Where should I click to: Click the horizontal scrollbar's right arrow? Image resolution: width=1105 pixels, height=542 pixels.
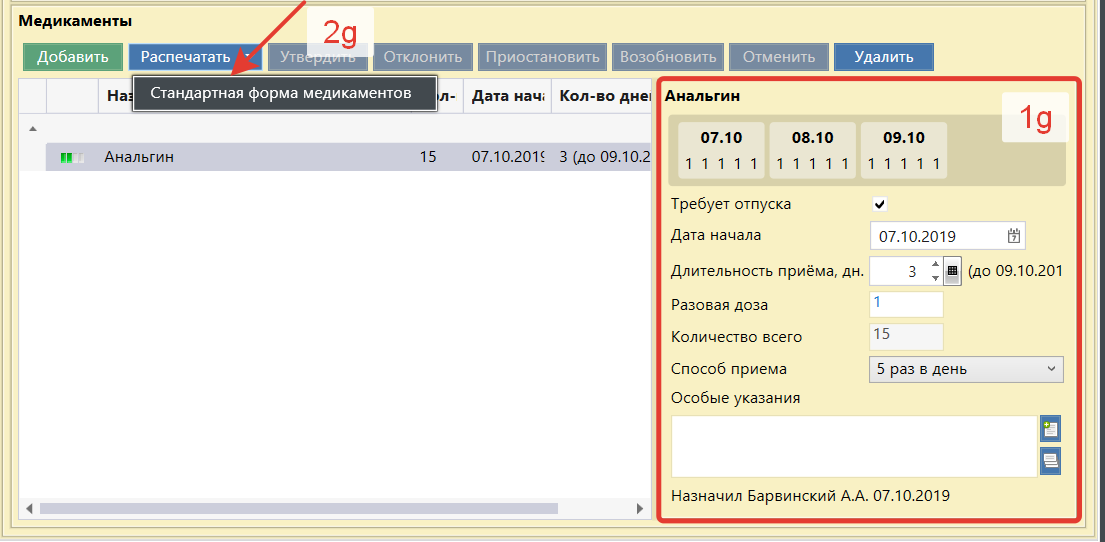(640, 508)
